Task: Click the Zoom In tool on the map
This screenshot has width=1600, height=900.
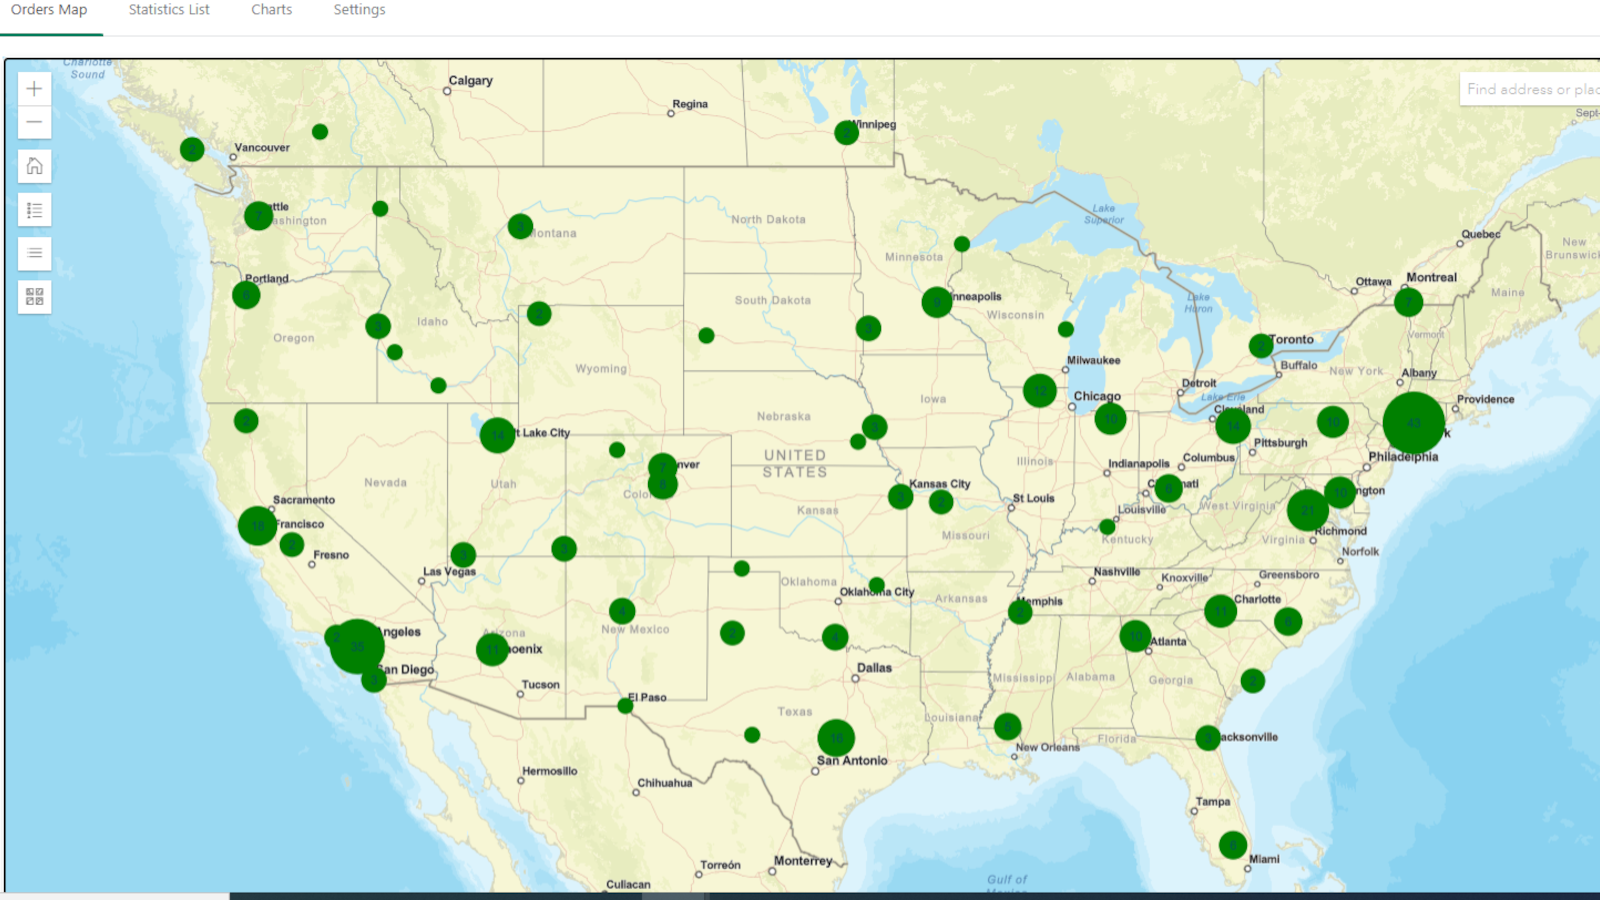Action: coord(34,88)
